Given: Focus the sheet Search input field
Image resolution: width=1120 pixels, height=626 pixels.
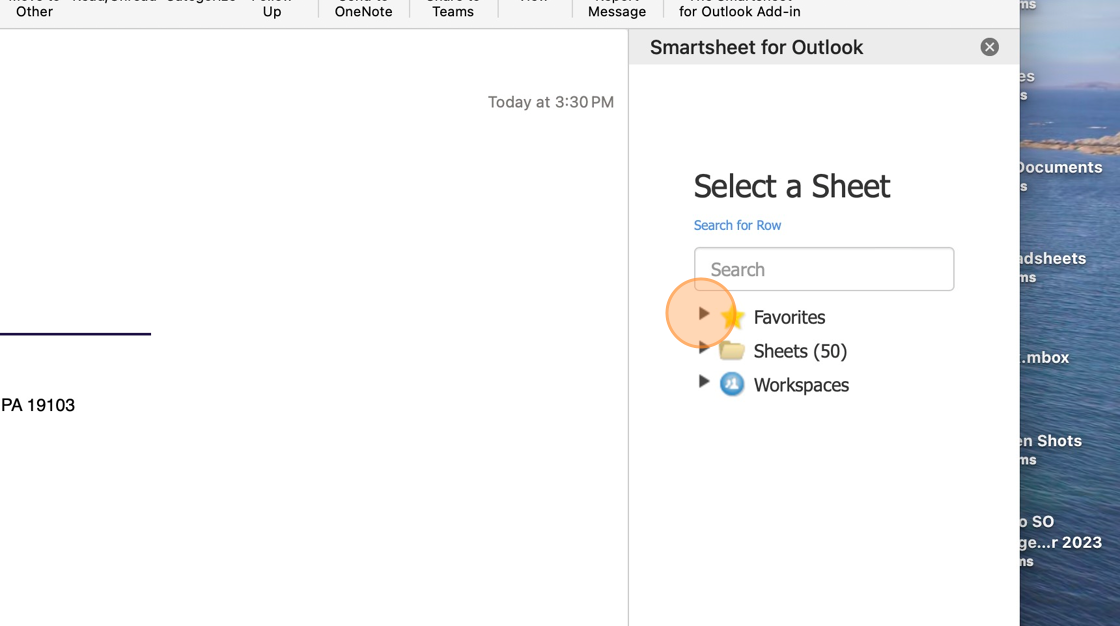Looking at the screenshot, I should tap(824, 269).
